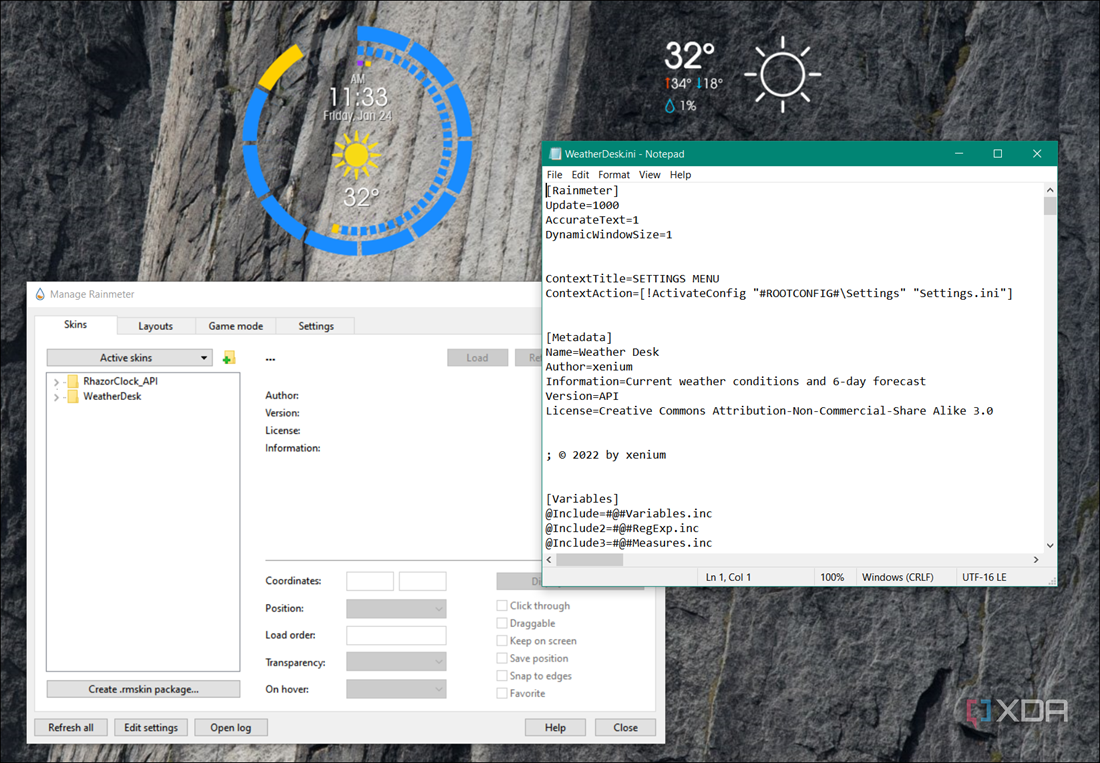Select the RhazorClock_API folder icon
This screenshot has width=1100, height=763.
(72, 380)
